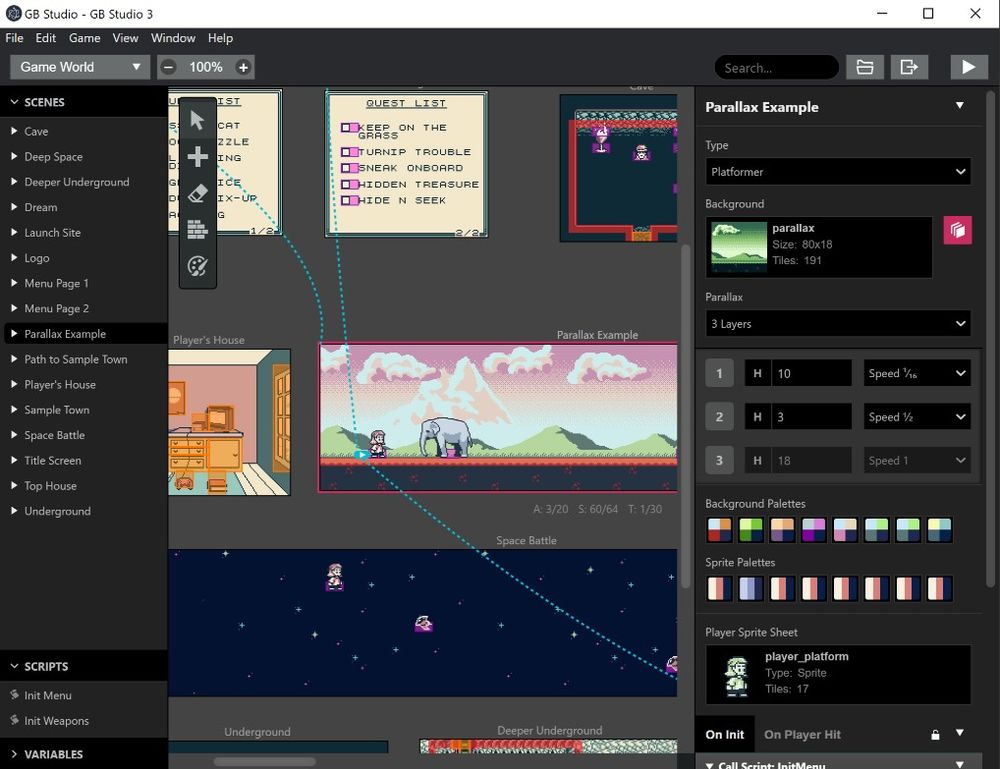Viewport: 1000px width, 769px height.
Task: Click layer 2 height input field
Action: [811, 416]
